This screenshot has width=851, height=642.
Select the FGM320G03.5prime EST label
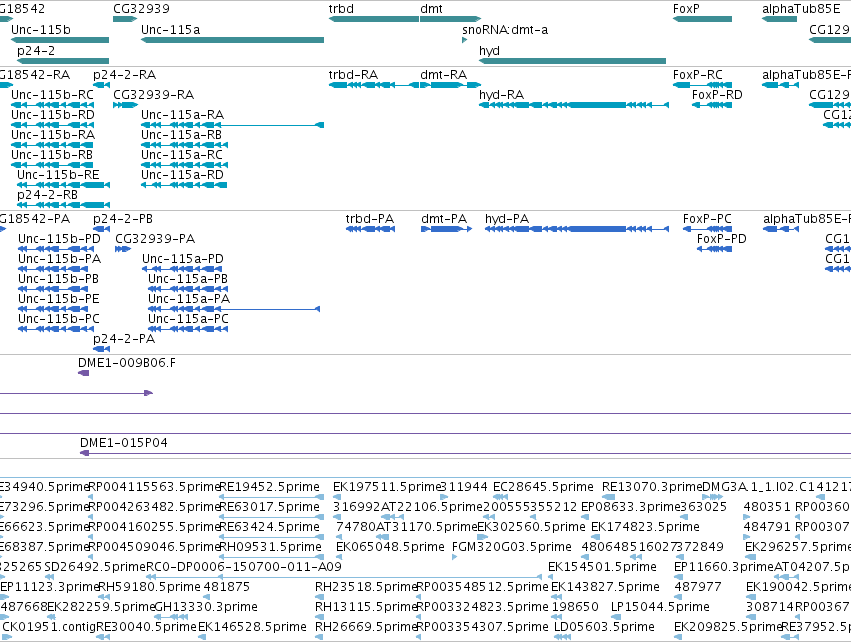512,547
